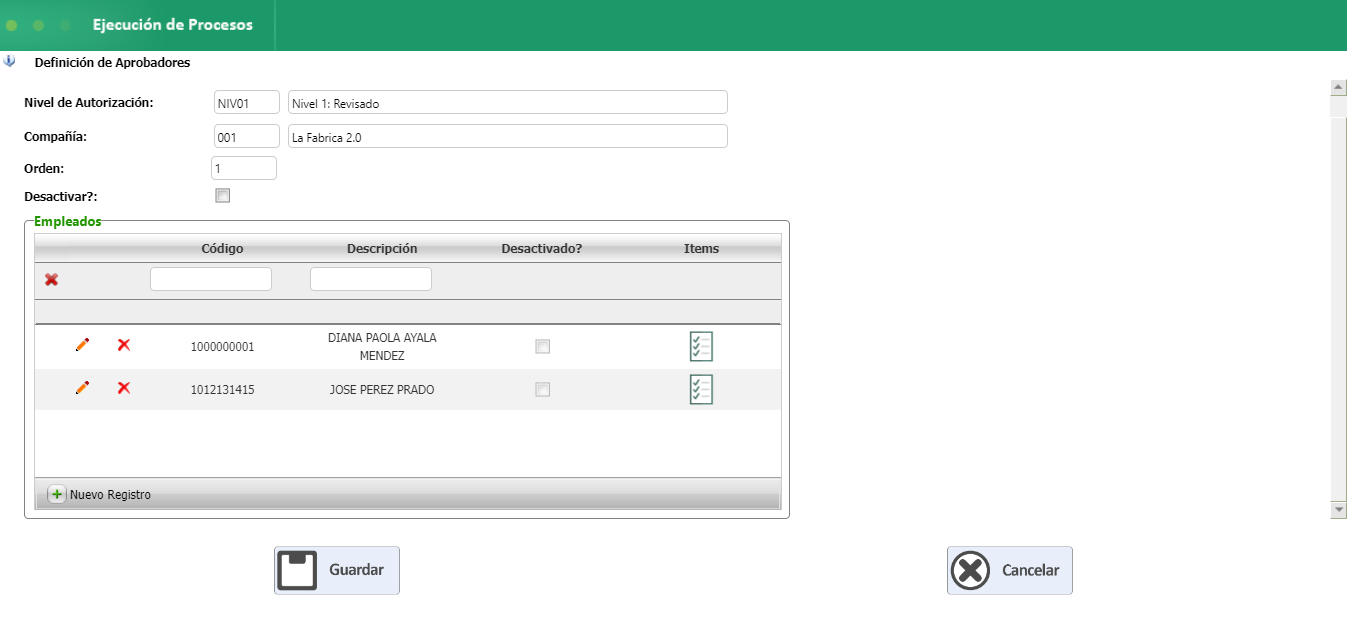Viewport: 1347px width, 635px height.
Task: Click pencil icon for Jose Perez Prado
Action: pyautogui.click(x=82, y=388)
